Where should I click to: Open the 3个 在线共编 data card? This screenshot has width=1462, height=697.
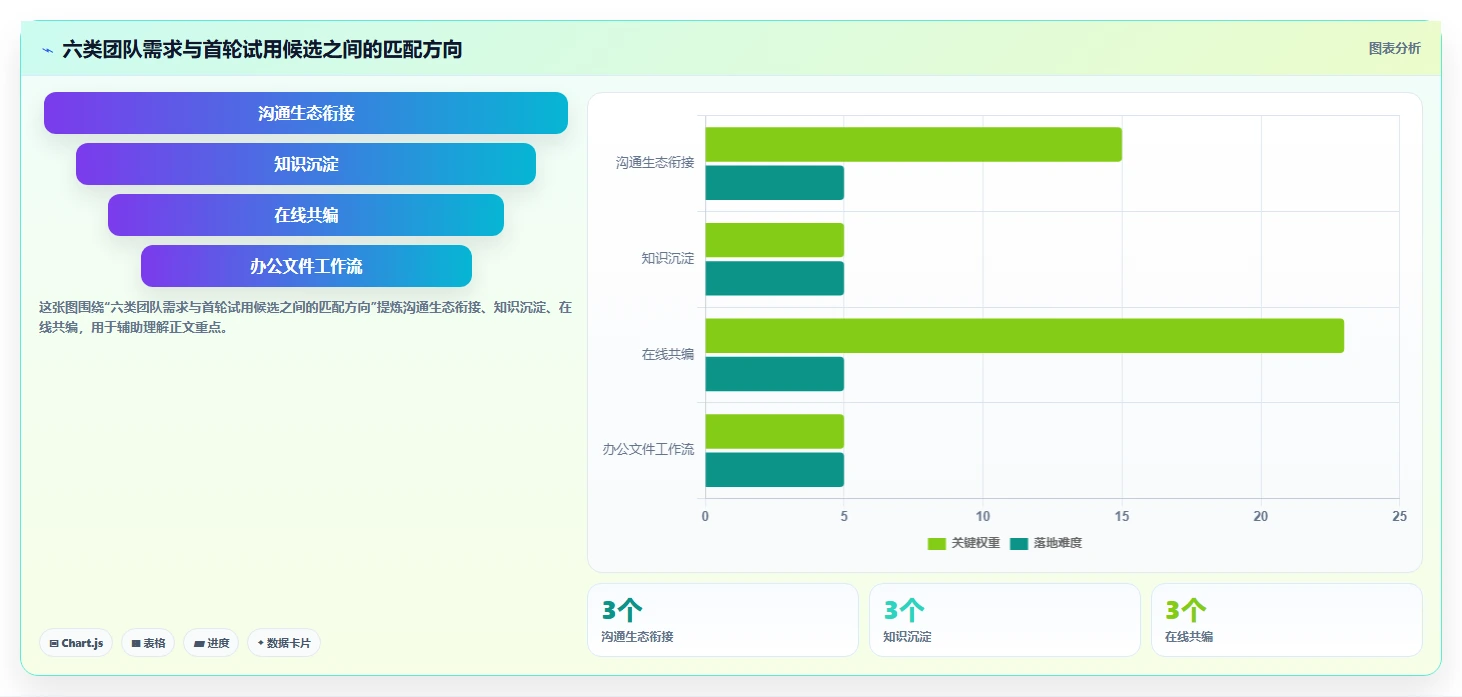(x=1287, y=620)
